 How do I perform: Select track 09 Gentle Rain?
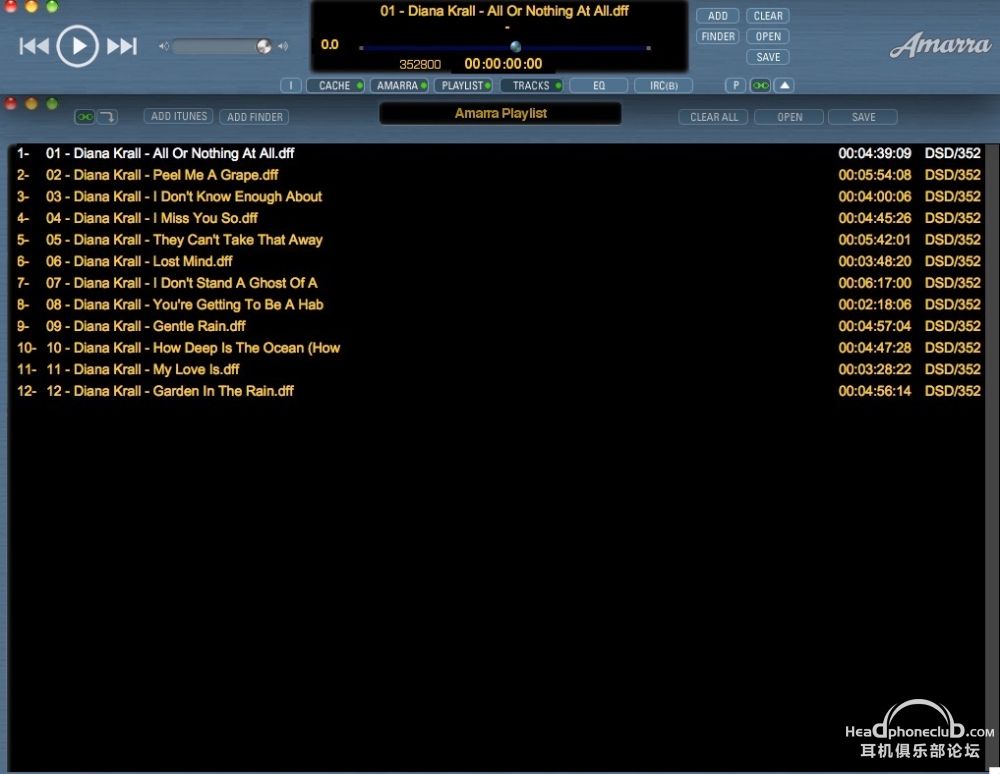[497, 326]
